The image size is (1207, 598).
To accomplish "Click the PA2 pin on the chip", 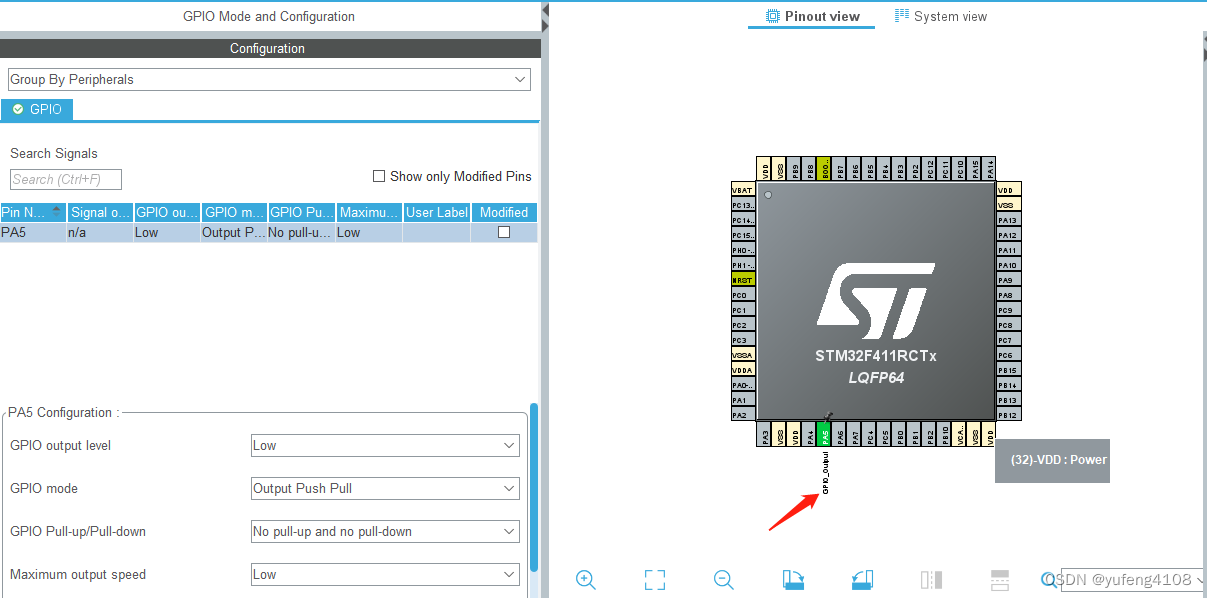I will pos(743,415).
